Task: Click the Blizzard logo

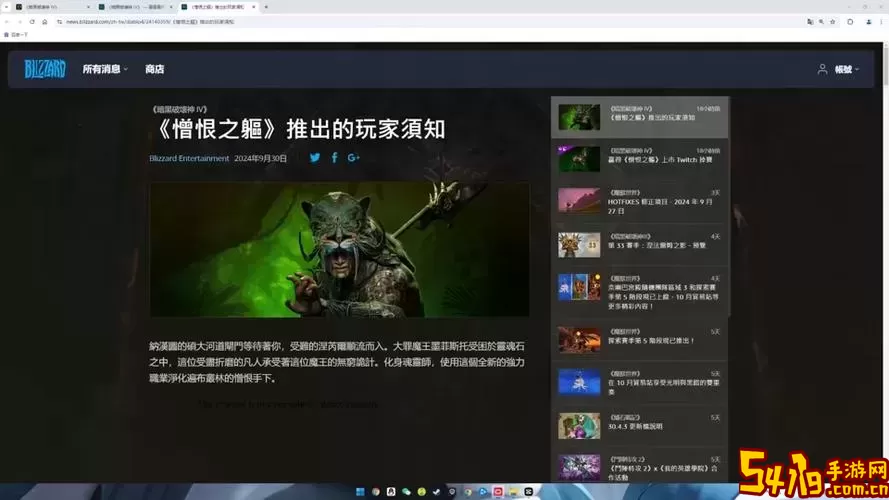Action: tap(45, 69)
